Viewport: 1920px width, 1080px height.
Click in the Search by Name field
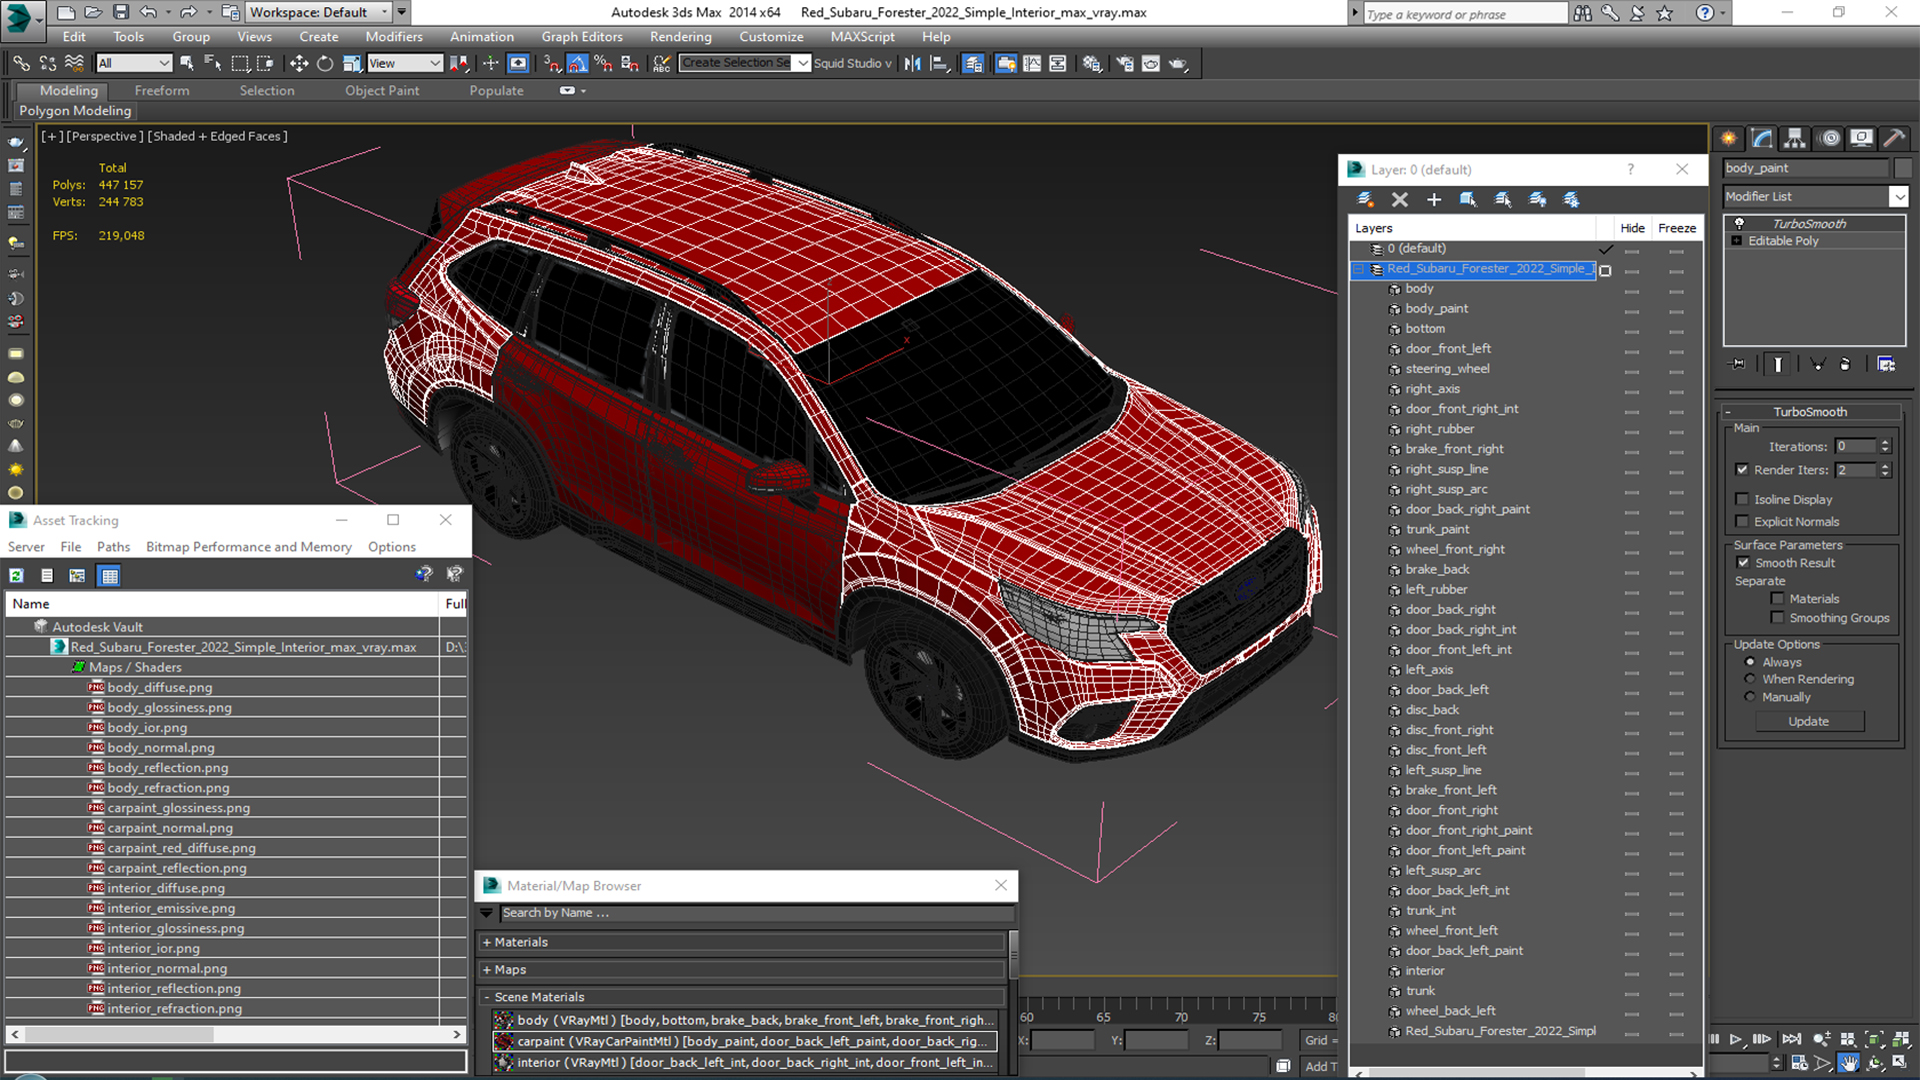pos(757,913)
